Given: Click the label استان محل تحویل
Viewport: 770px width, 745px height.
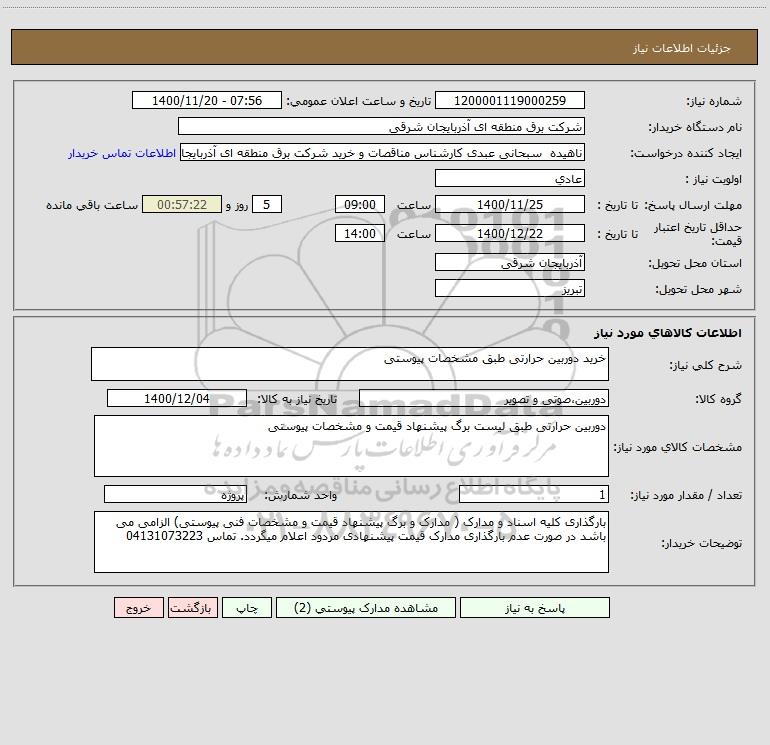Looking at the screenshot, I should tap(695, 264).
